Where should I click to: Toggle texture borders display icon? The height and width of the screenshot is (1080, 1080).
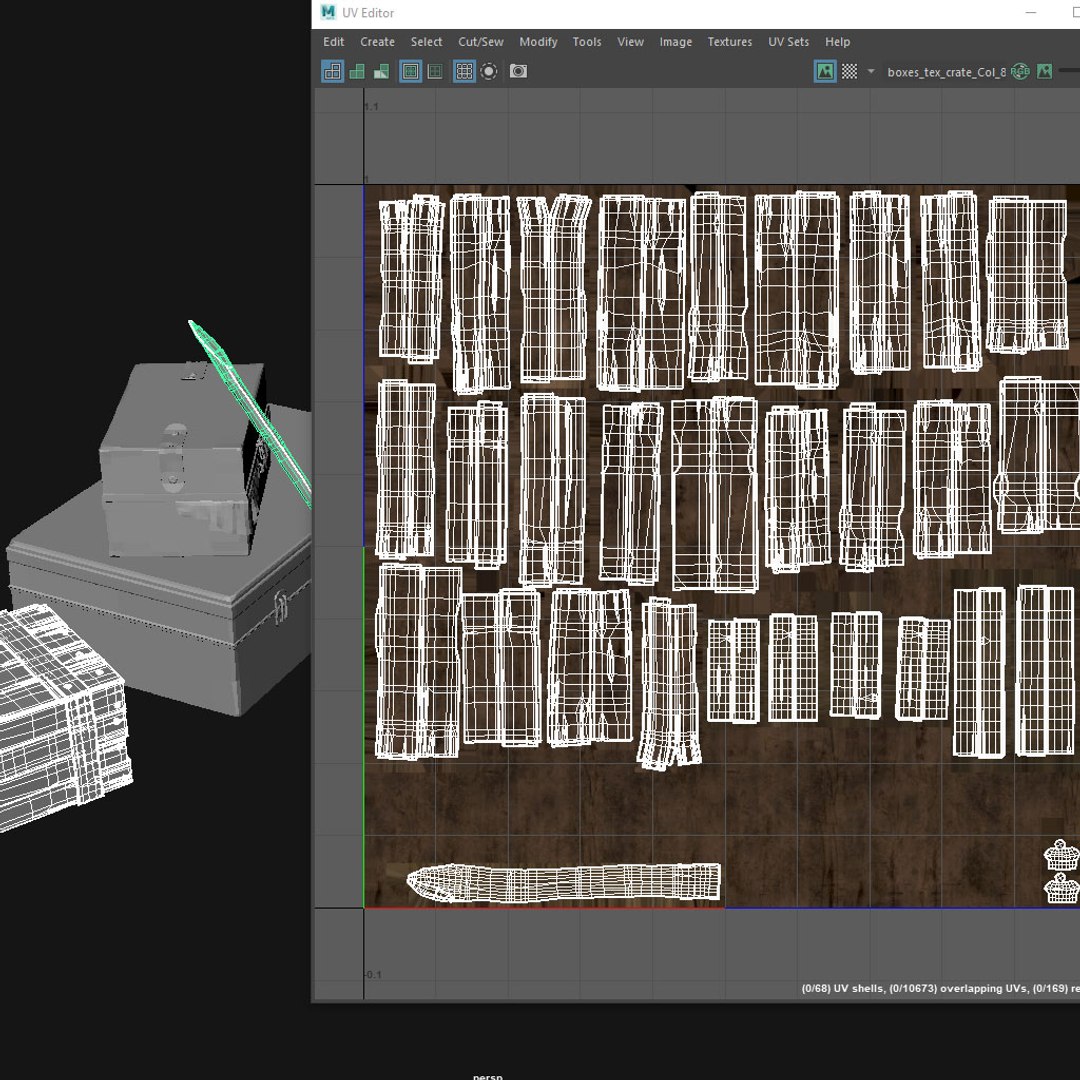point(411,71)
